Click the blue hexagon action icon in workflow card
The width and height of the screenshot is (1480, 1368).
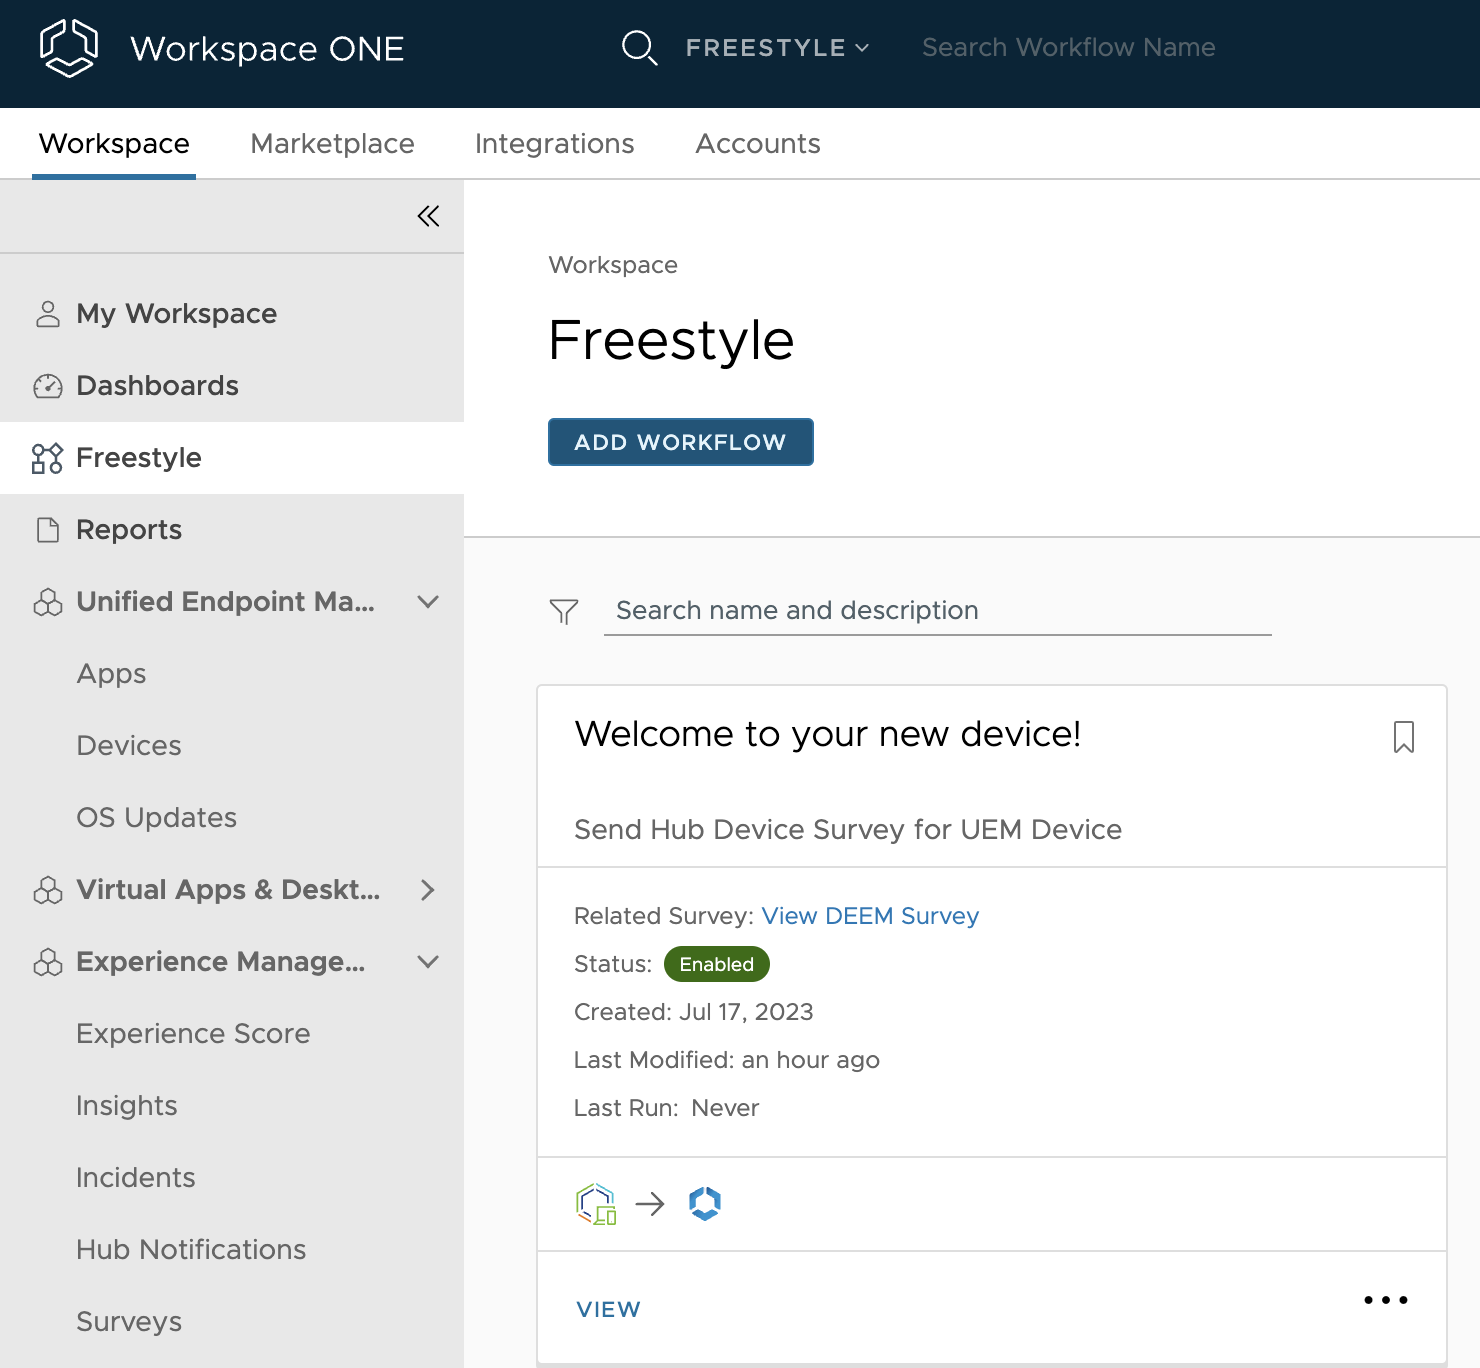pyautogui.click(x=705, y=1204)
